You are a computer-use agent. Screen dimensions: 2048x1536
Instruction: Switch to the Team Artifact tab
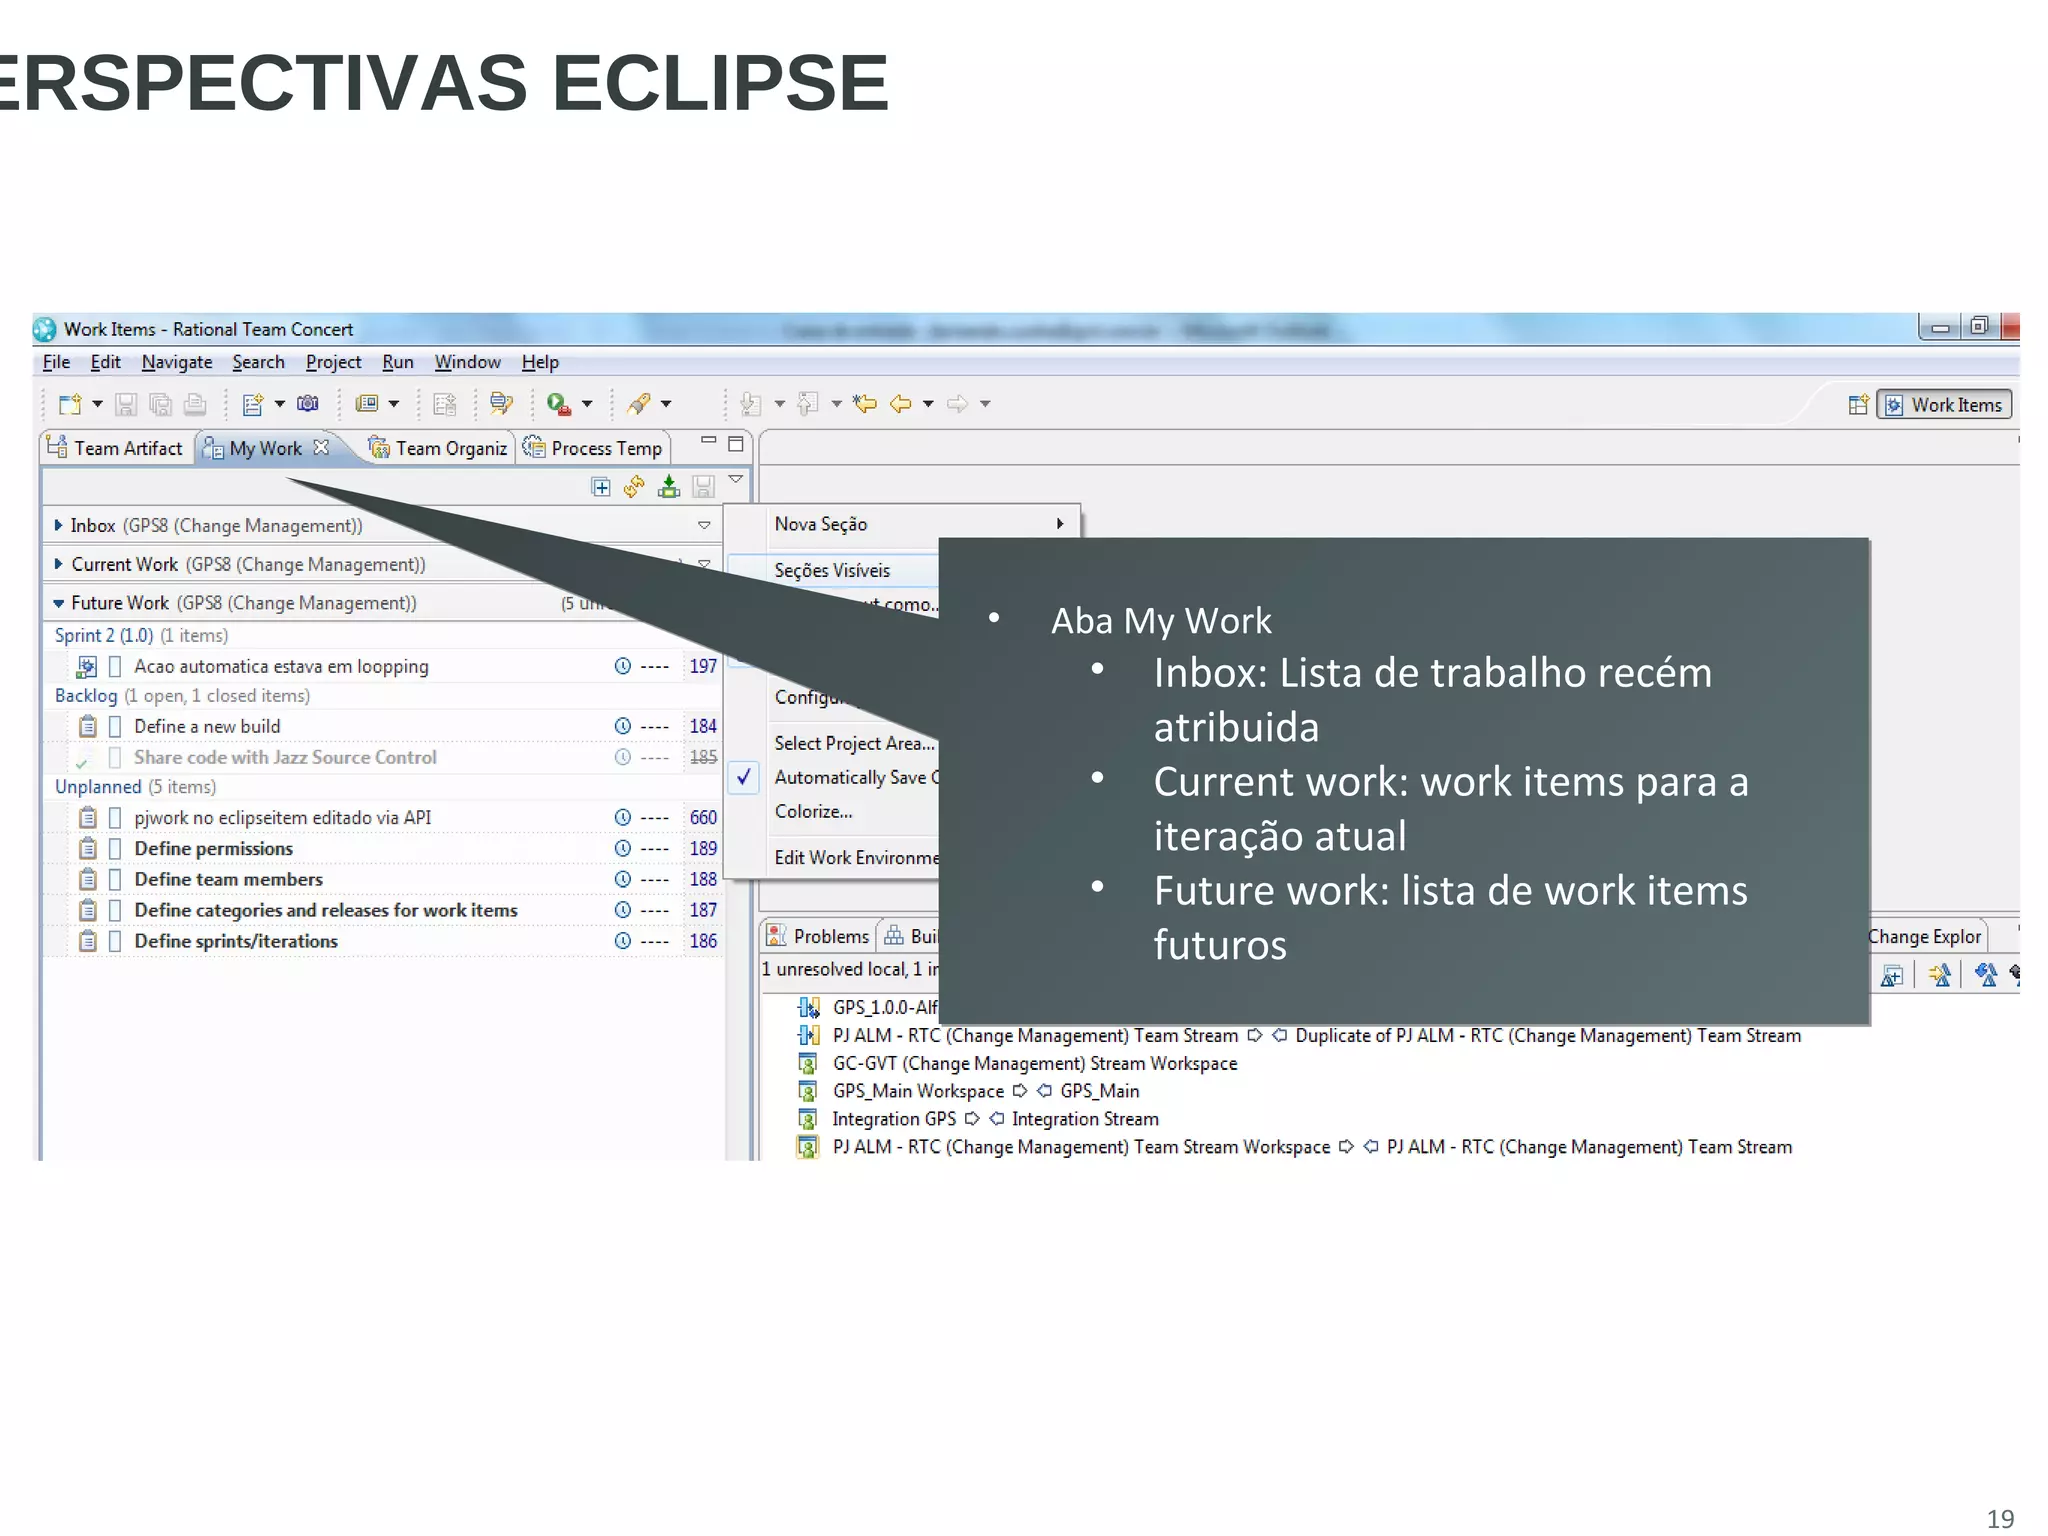[115, 448]
